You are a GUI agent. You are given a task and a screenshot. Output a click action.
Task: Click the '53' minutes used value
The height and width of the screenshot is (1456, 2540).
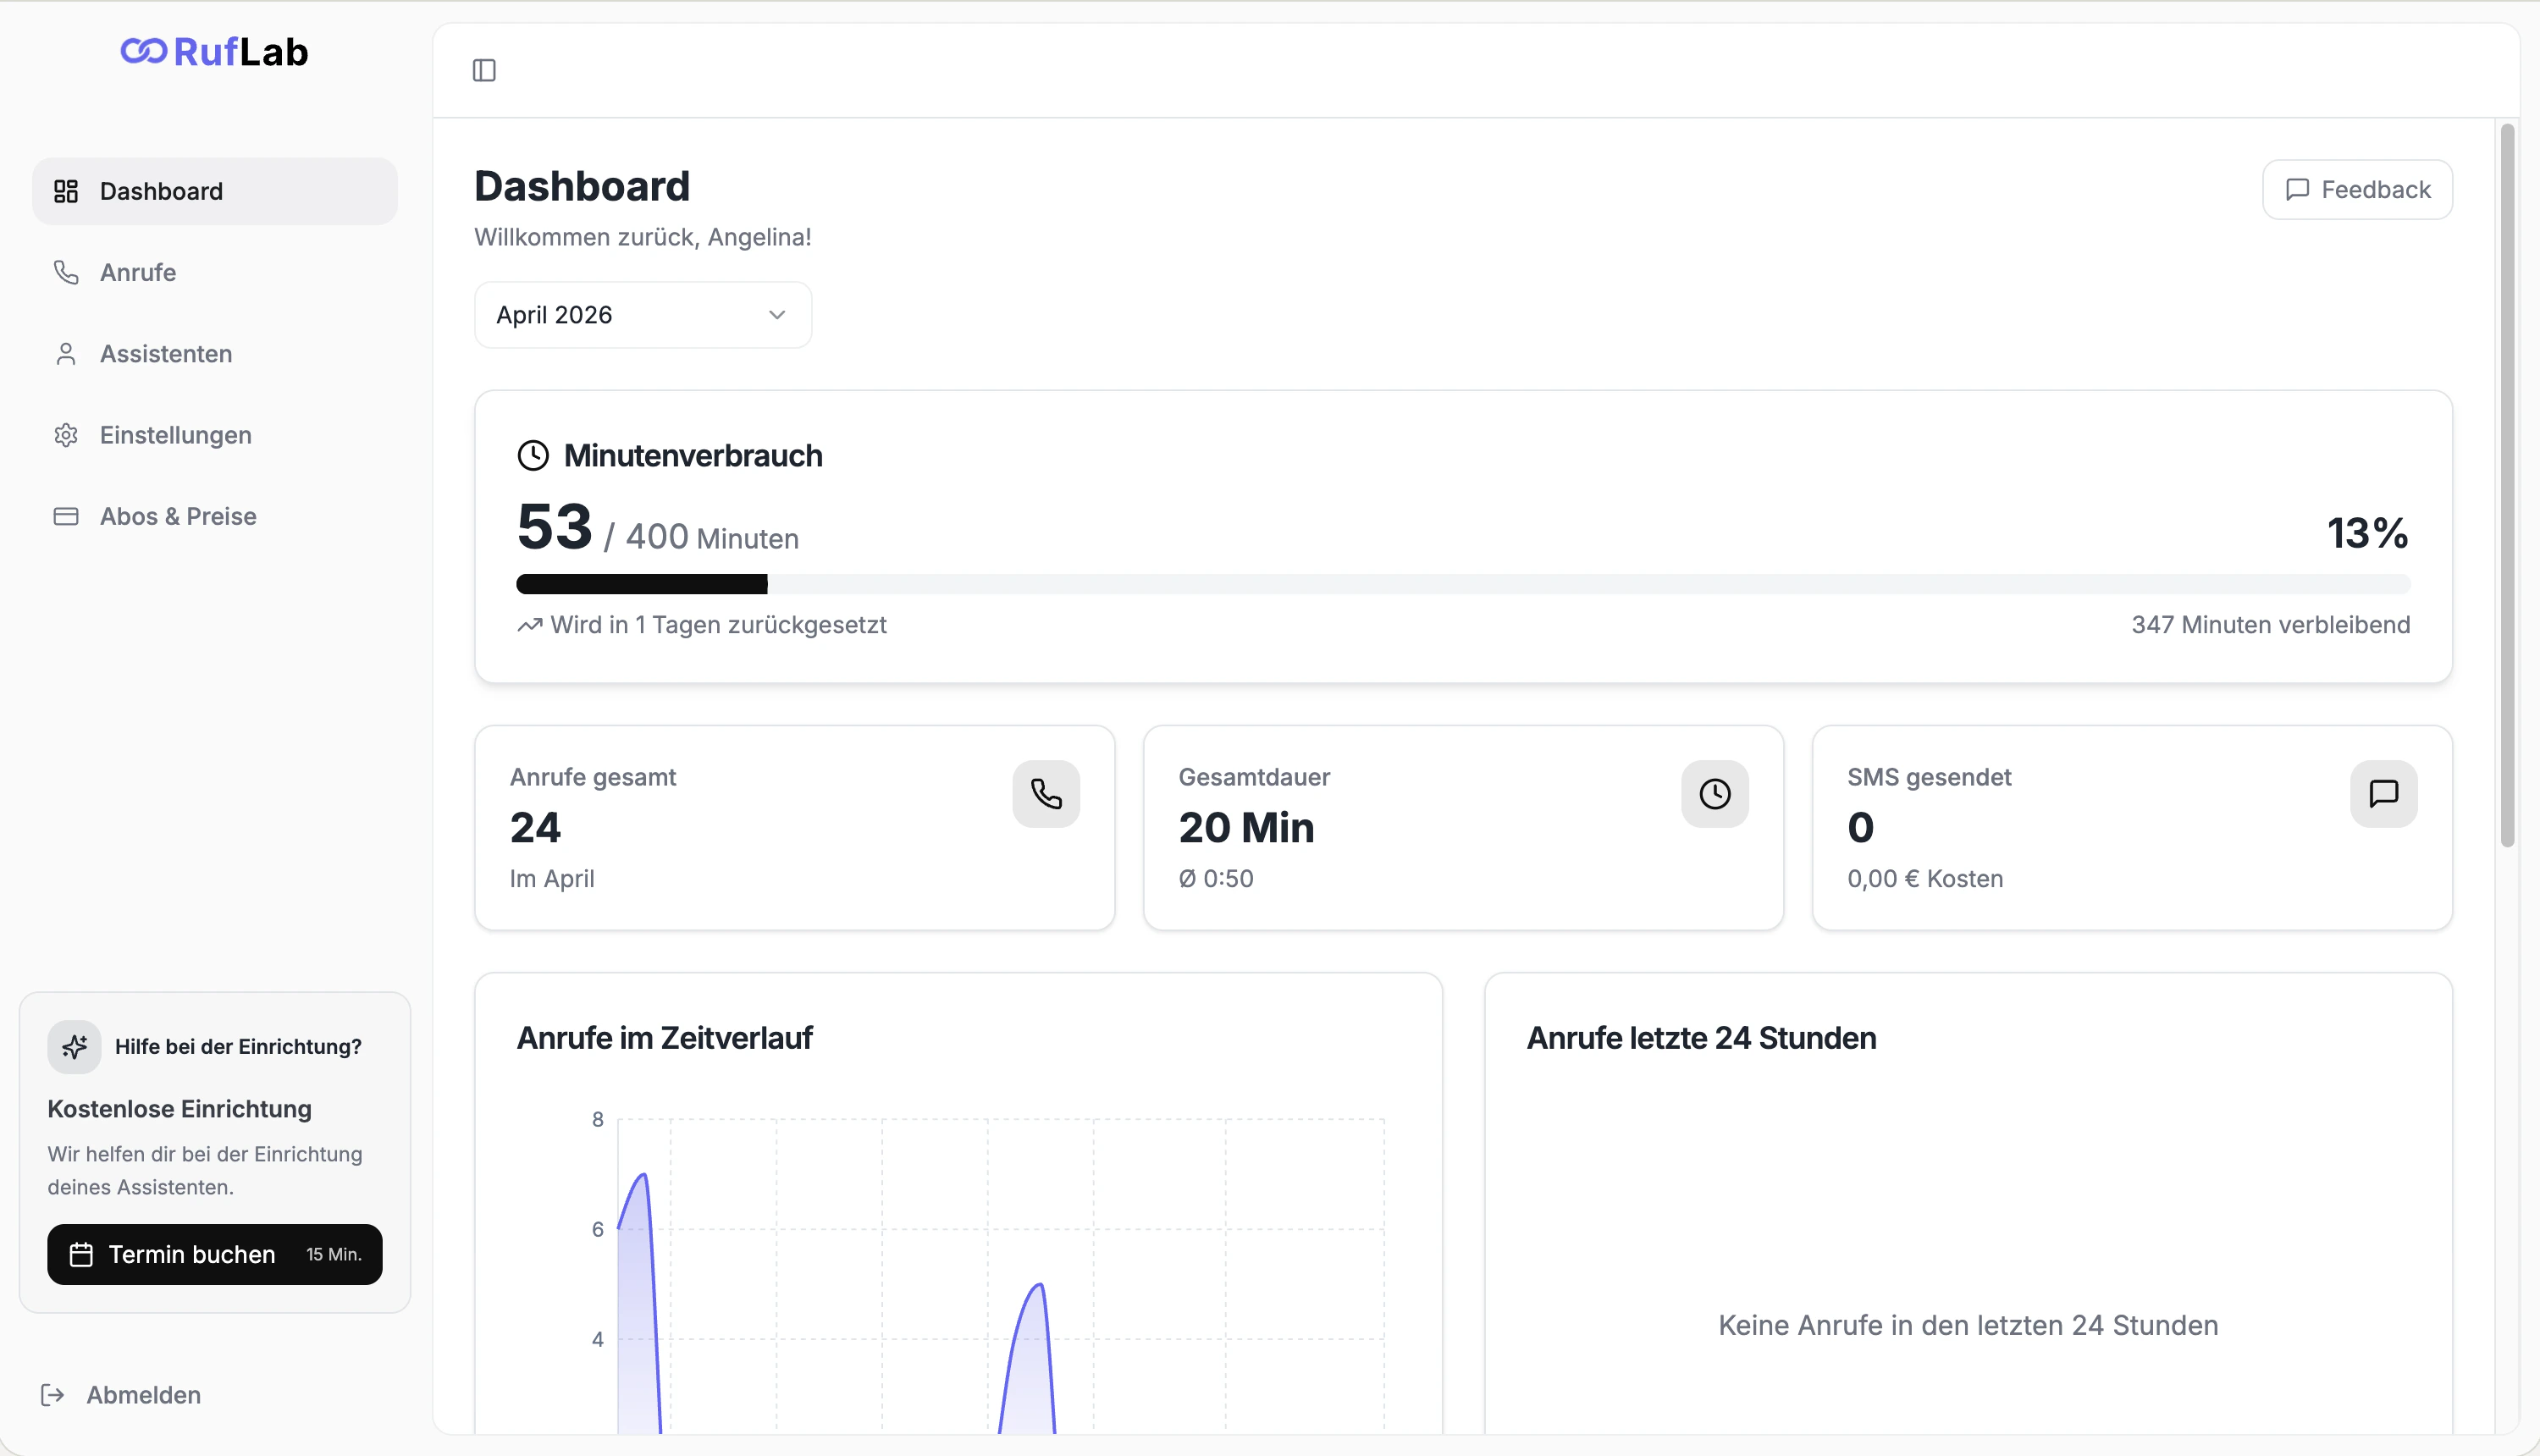554,527
